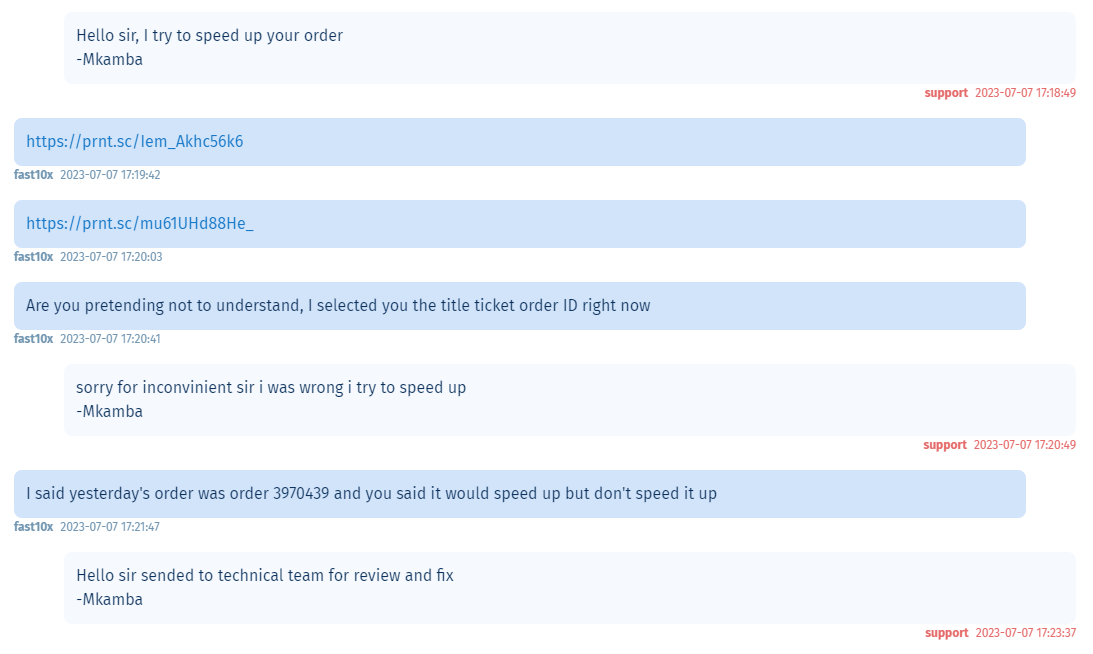
Task: Click the timestamp 2023-07-07 17:18:49
Action: tap(1025, 93)
